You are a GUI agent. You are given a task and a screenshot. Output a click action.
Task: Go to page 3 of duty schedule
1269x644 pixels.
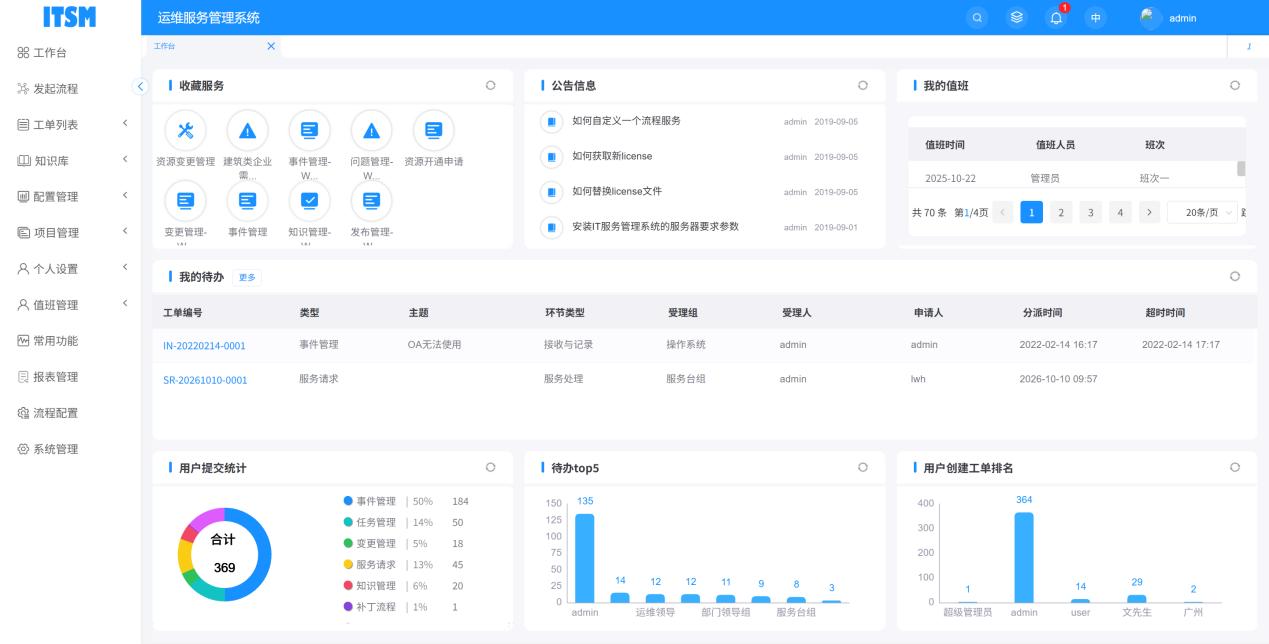click(1090, 212)
